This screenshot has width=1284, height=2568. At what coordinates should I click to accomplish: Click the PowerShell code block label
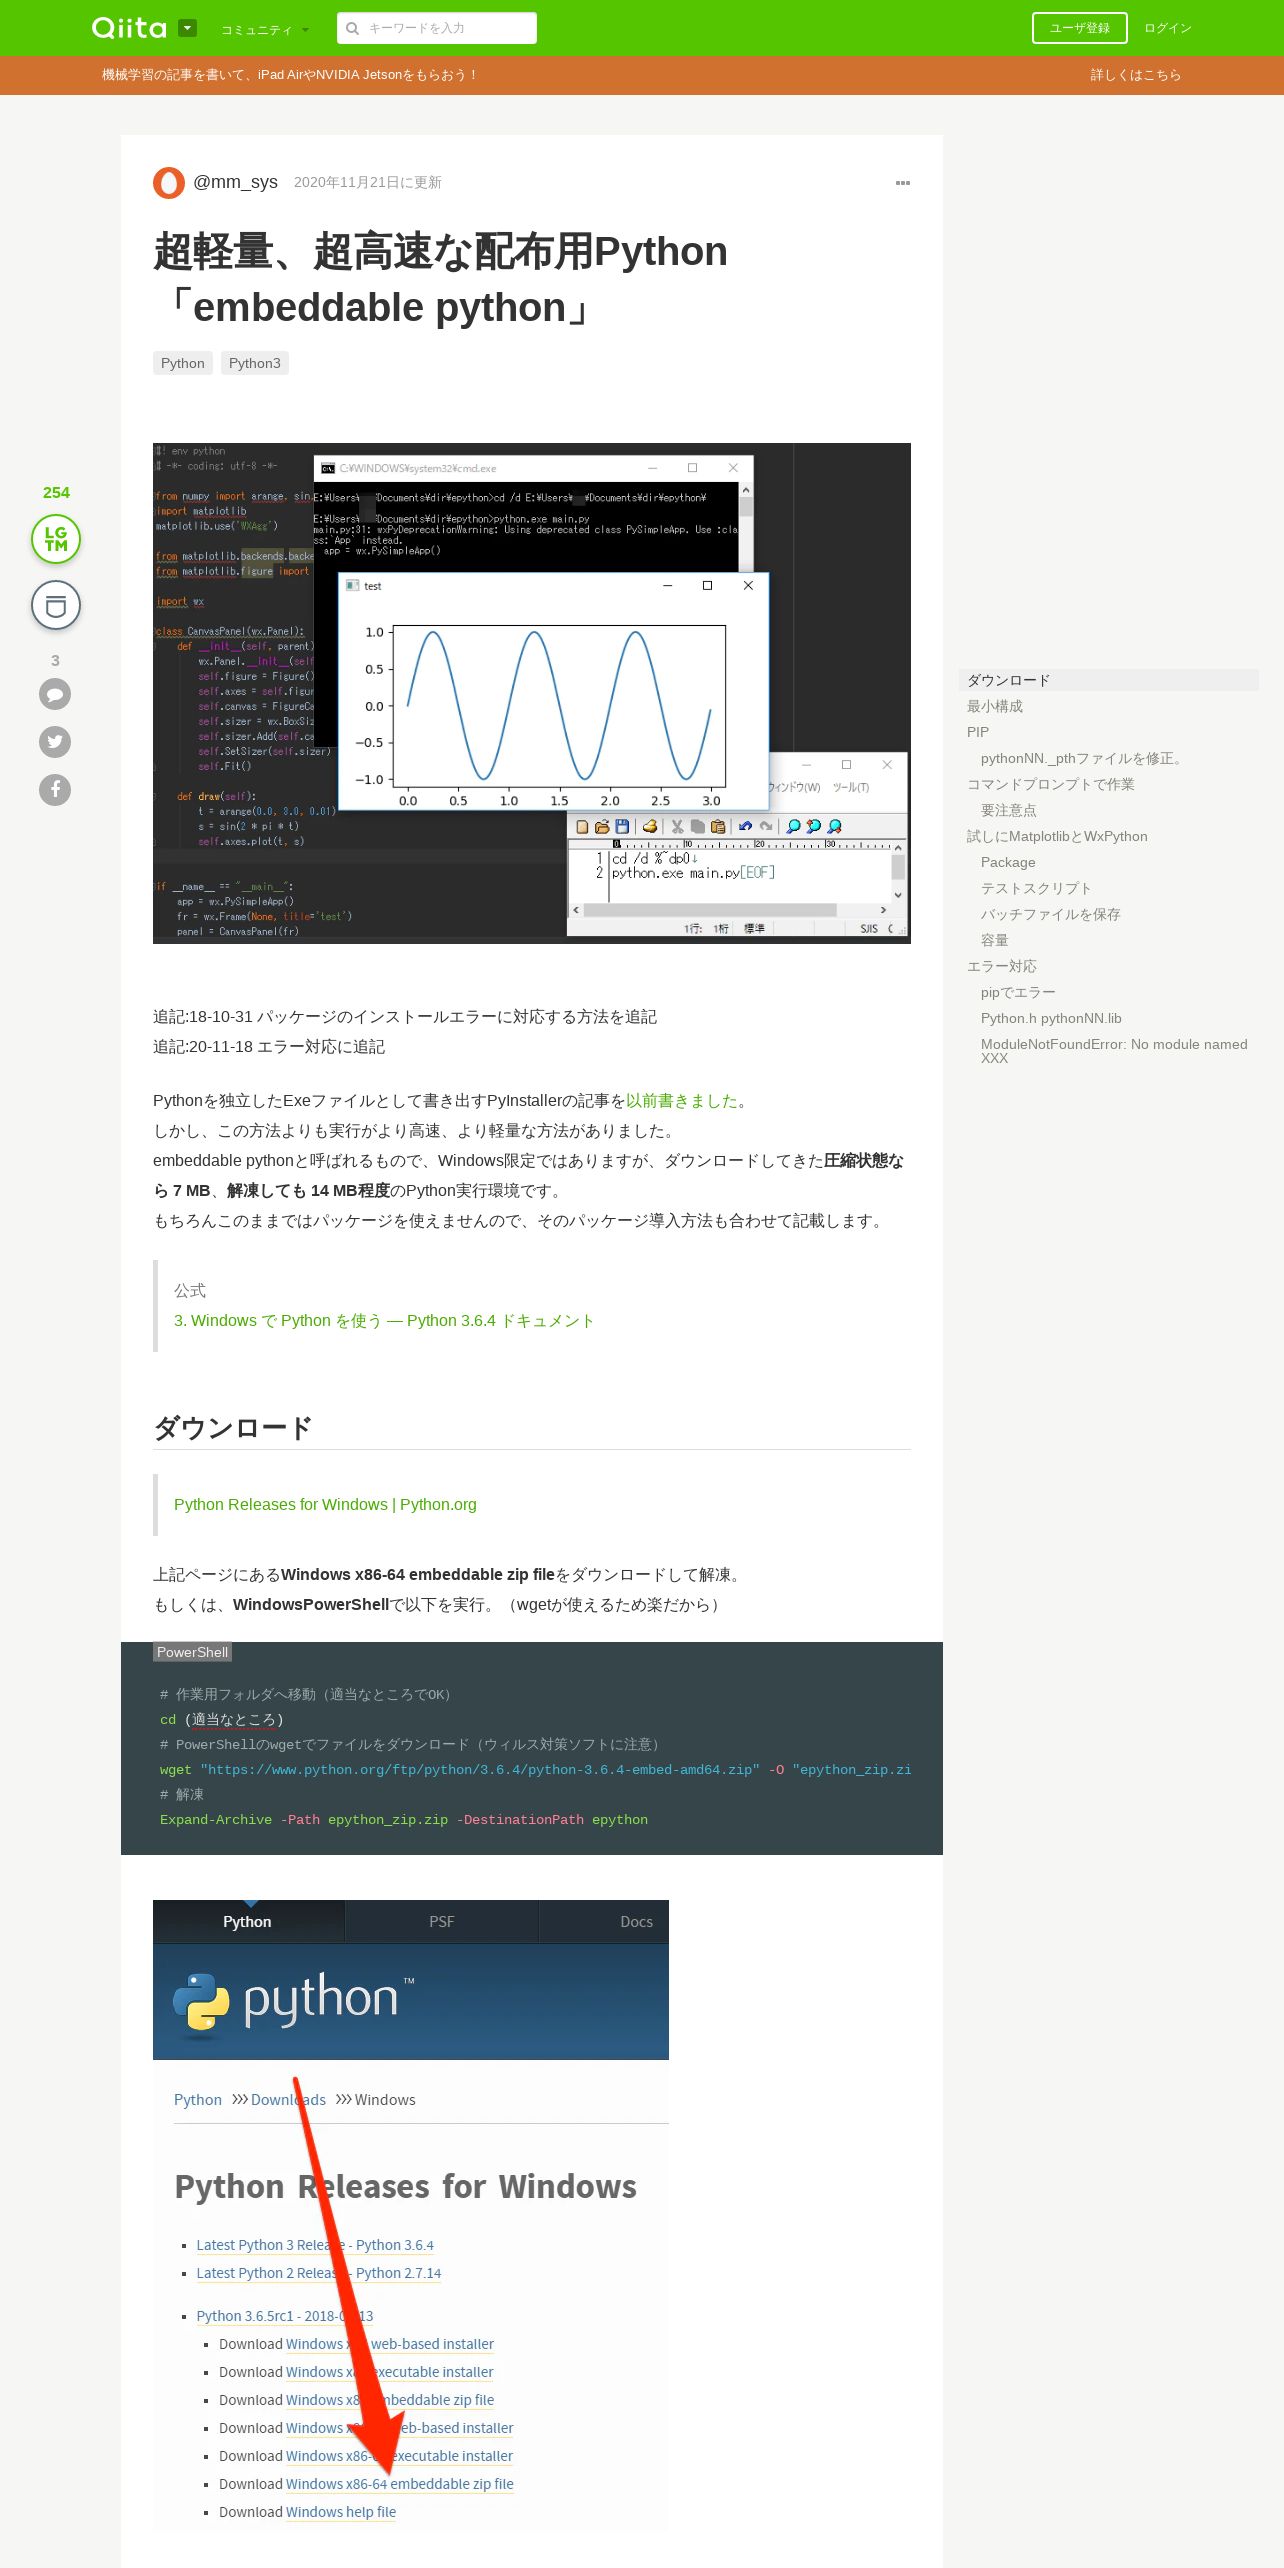click(x=192, y=1652)
